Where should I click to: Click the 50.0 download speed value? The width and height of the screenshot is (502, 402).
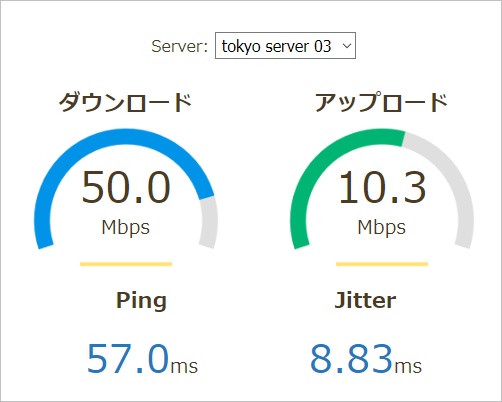tap(126, 187)
